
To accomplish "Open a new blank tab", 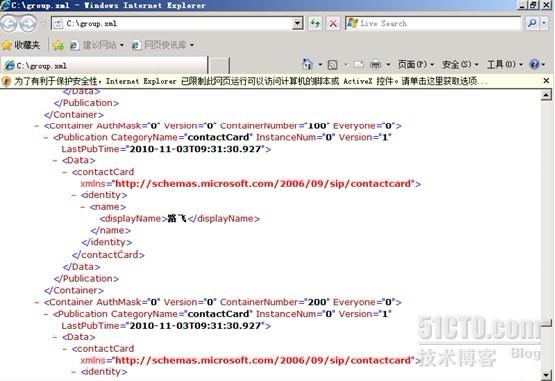I will [x=219, y=66].
